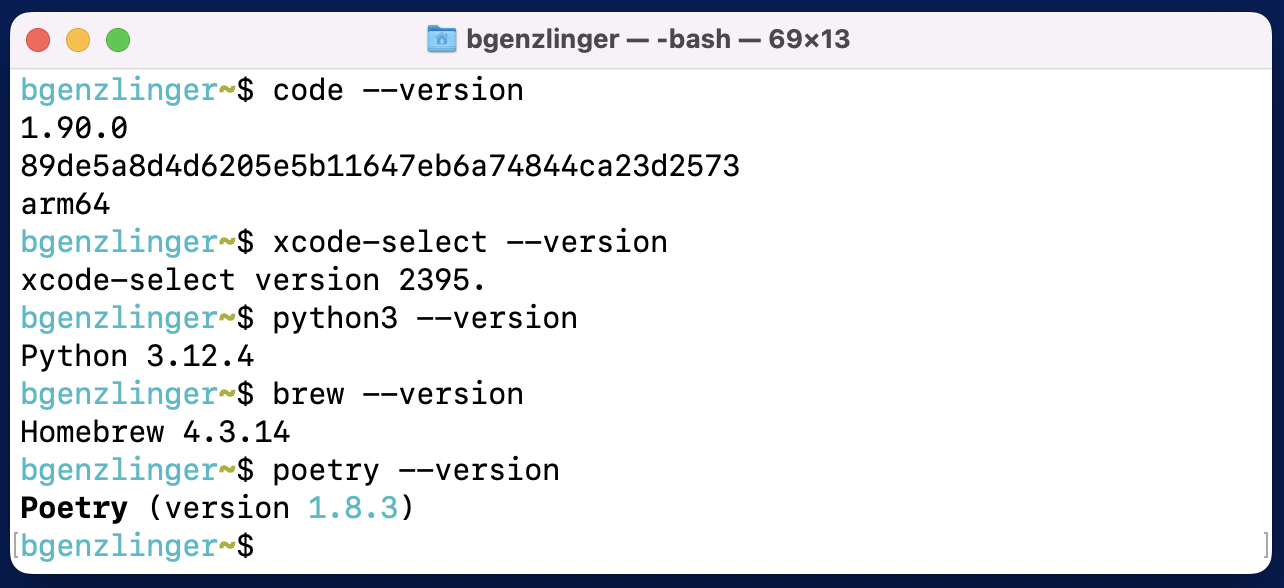Click the VS Code version 1.90.0
Screen dimensions: 1284x588
[x=75, y=129]
